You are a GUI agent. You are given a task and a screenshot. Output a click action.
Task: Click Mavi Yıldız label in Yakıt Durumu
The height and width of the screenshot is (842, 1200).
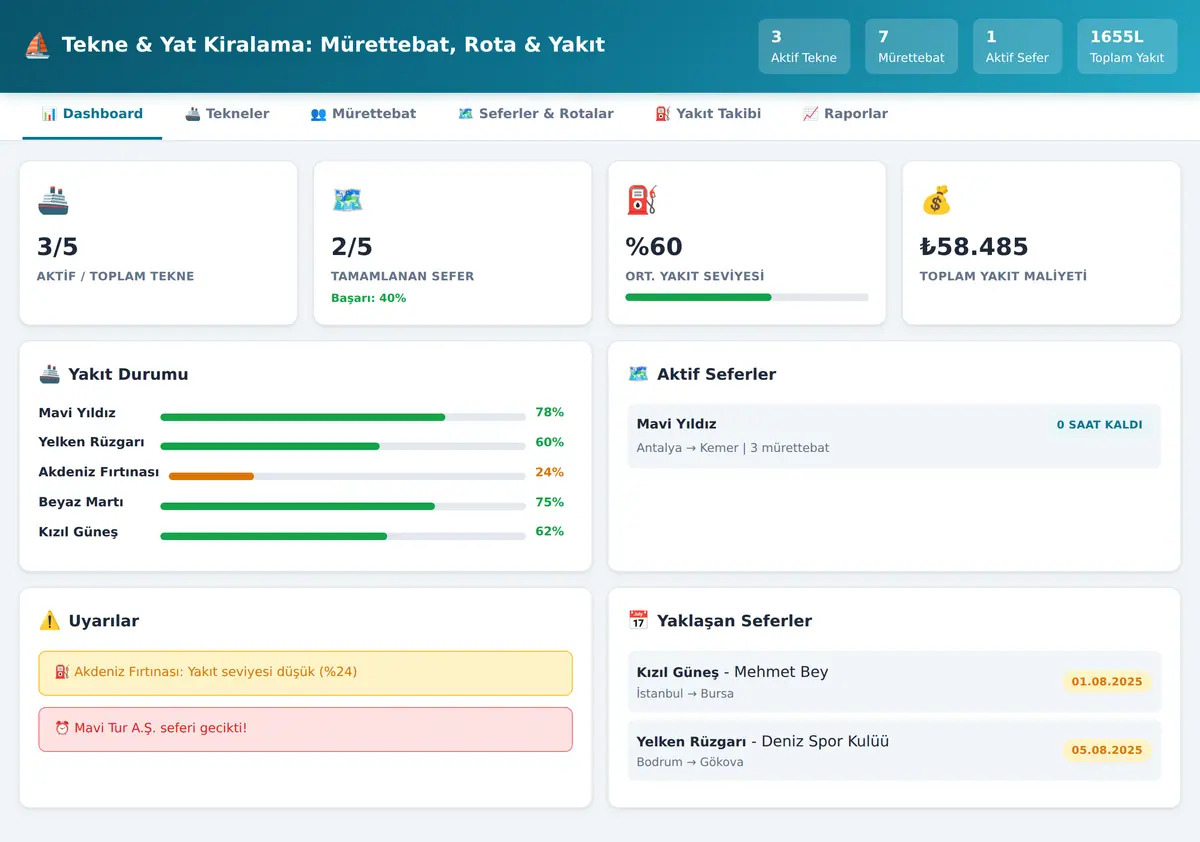tap(77, 413)
